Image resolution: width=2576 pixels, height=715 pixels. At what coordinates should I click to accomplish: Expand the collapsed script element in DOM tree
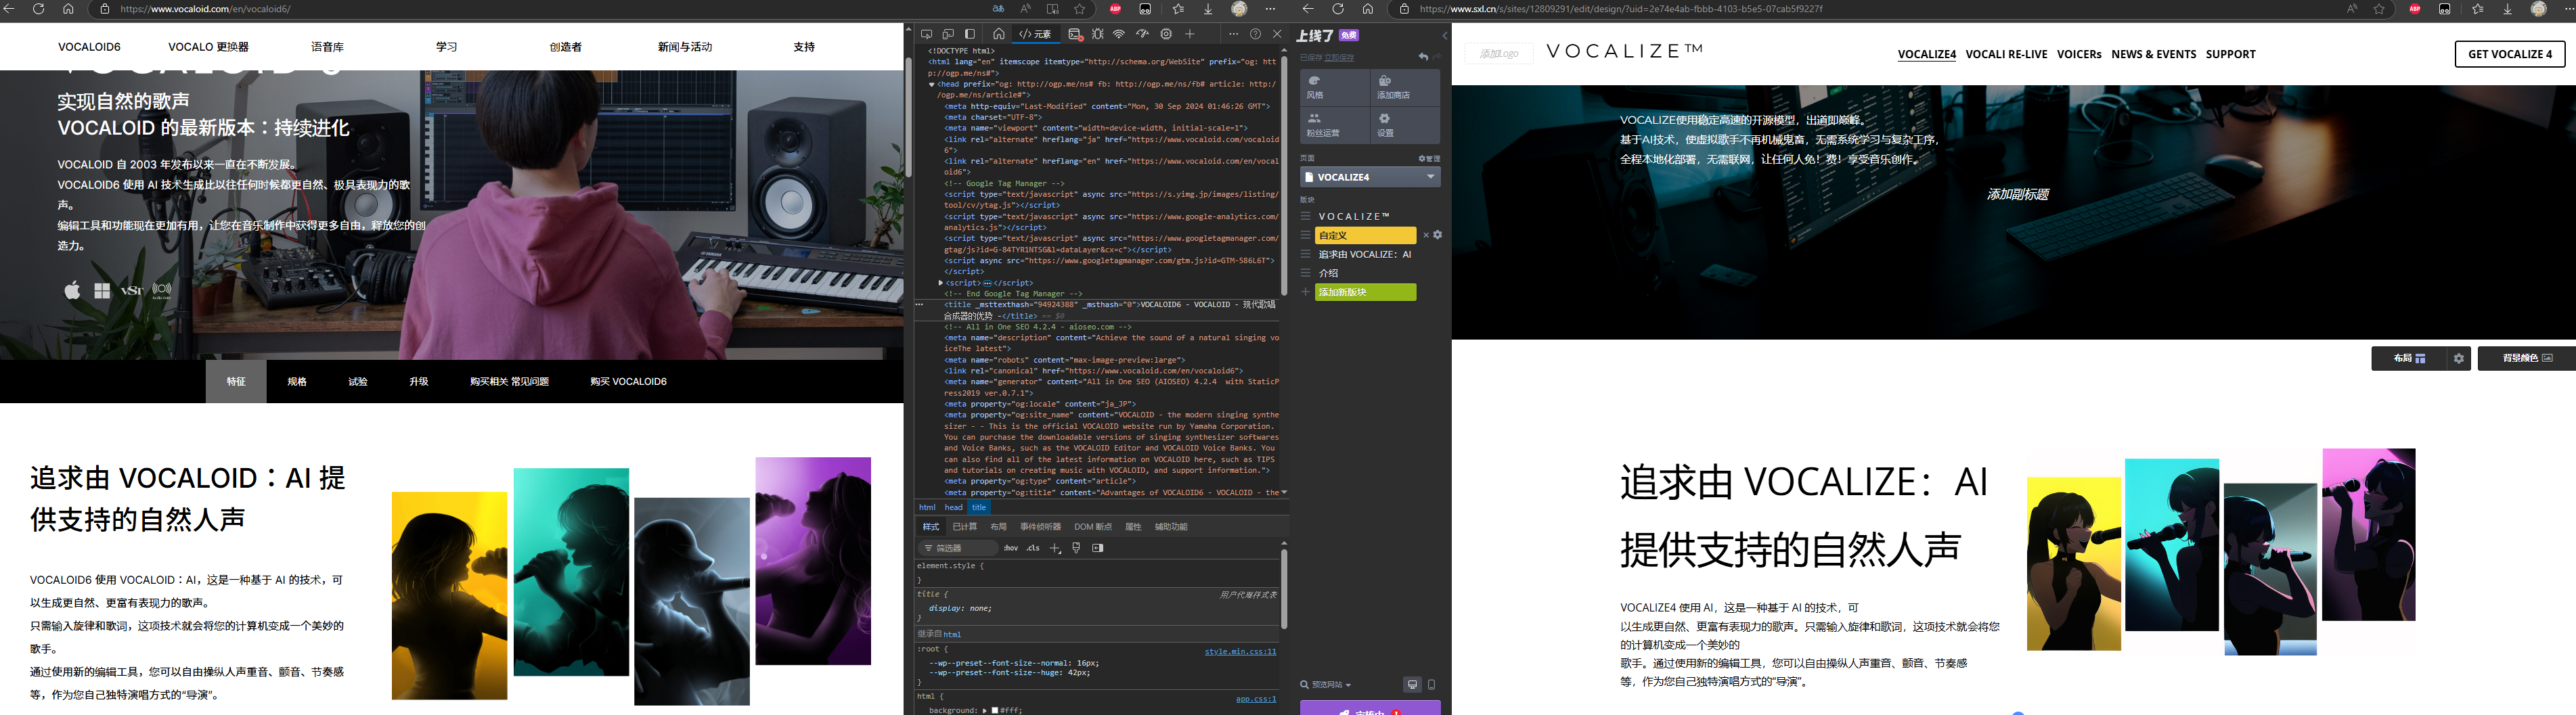tap(941, 283)
